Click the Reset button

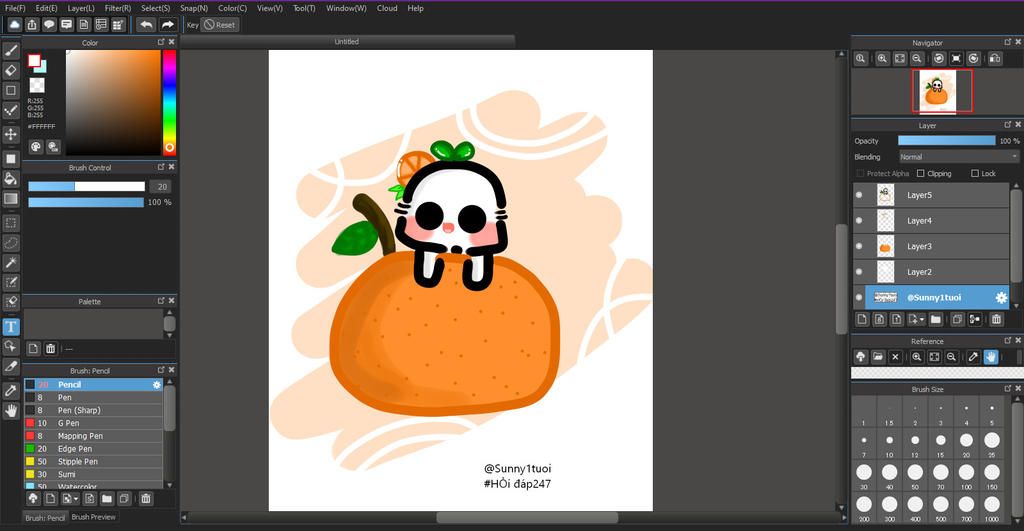(219, 25)
